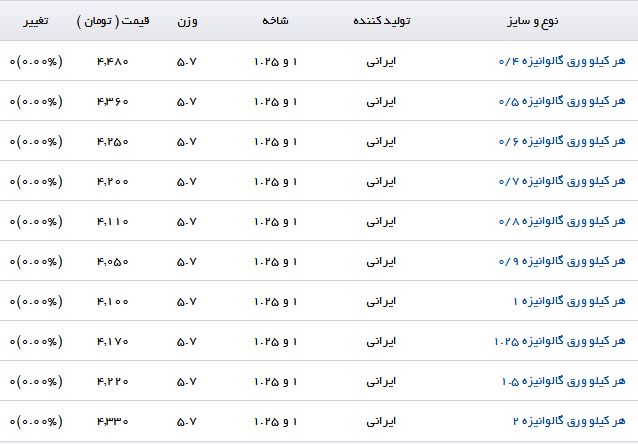Select price cell ۴,۲۰۰
This screenshot has width=638, height=444.
[x=113, y=182]
